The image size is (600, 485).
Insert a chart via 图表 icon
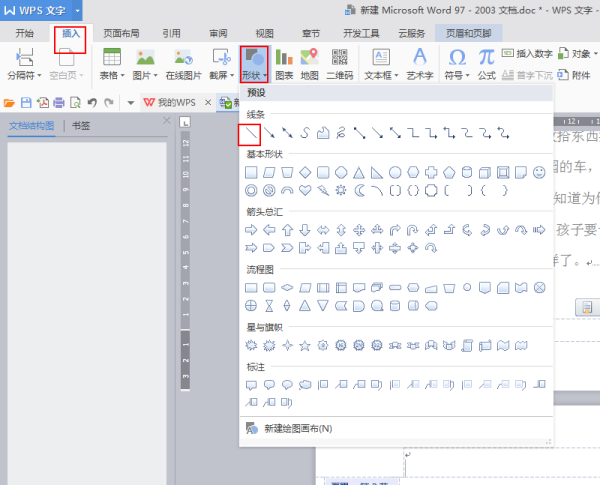(x=284, y=64)
